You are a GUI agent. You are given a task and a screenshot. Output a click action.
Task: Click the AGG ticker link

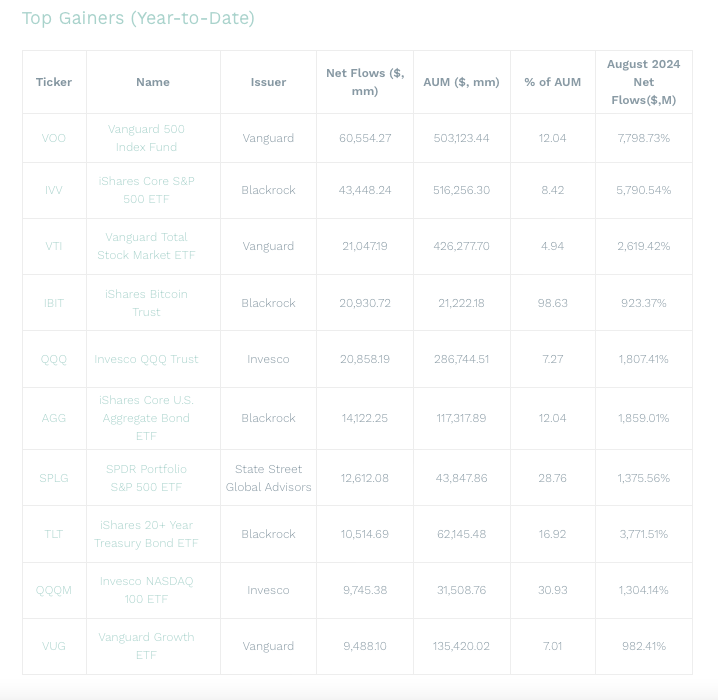point(54,418)
